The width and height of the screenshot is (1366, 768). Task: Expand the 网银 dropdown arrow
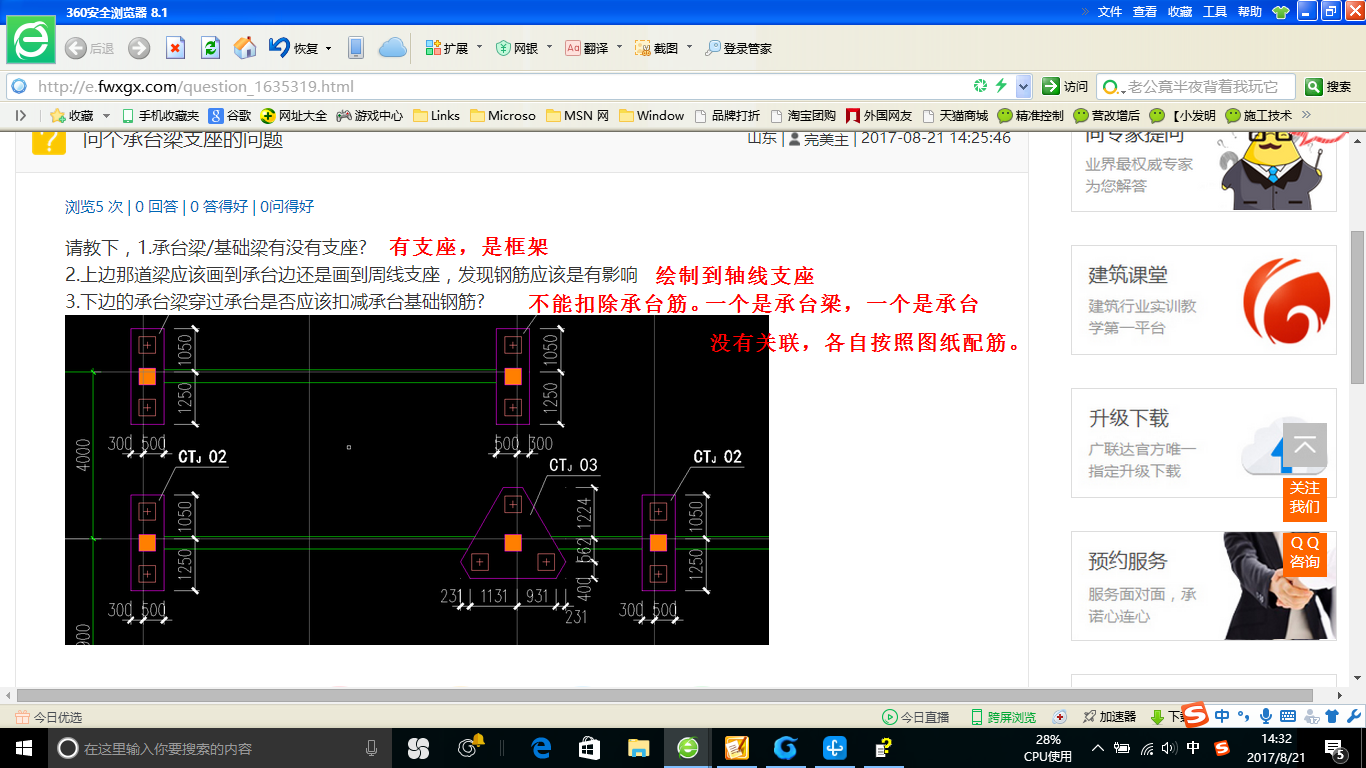pos(549,47)
